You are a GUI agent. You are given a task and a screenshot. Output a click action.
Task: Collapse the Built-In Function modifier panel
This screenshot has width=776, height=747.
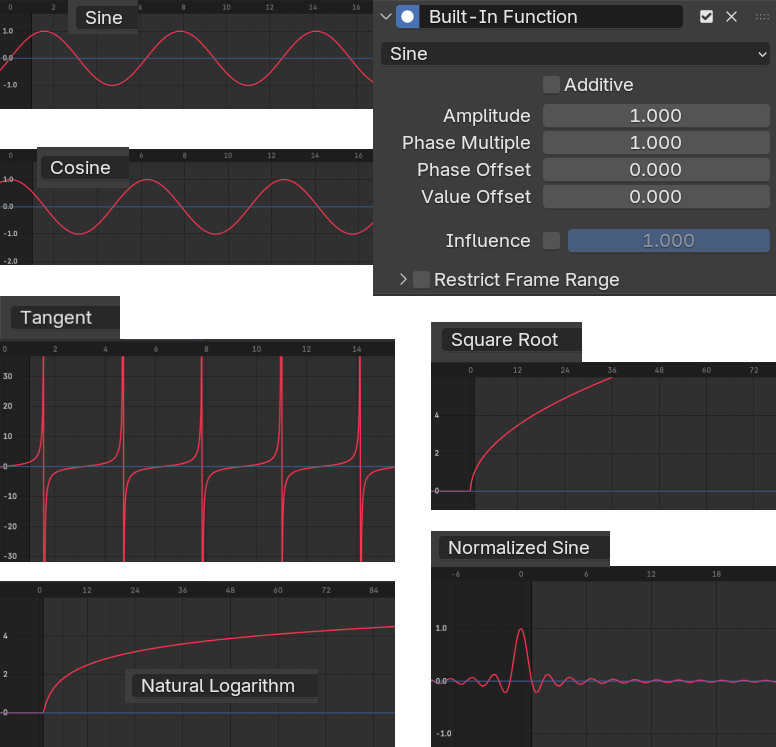click(386, 17)
